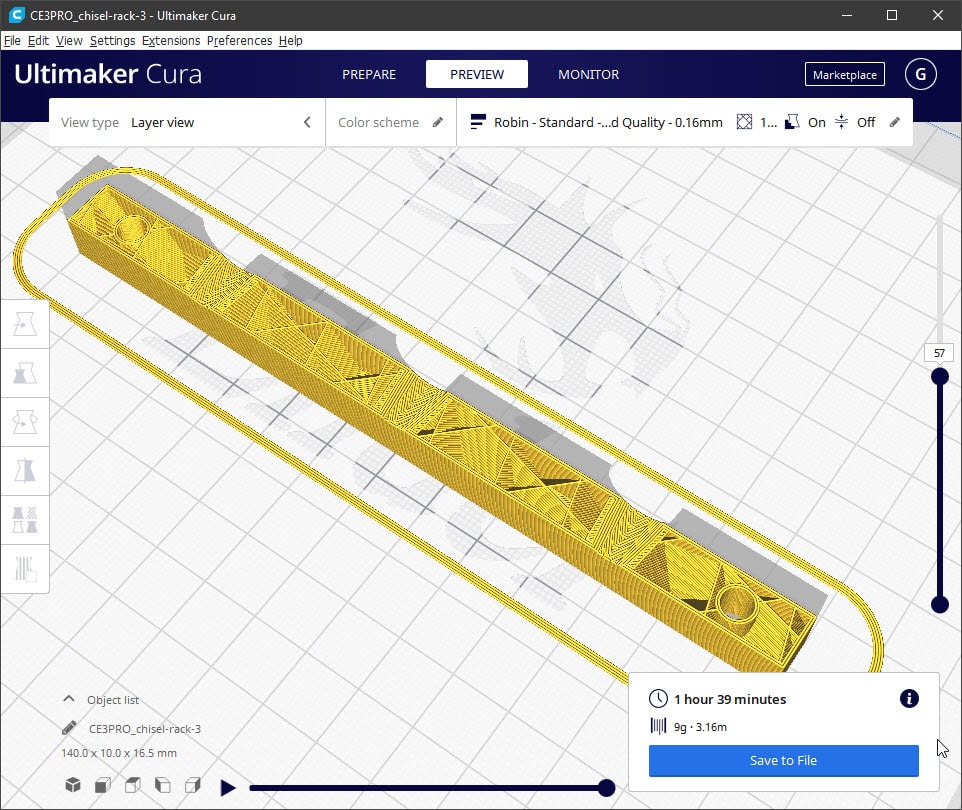The image size is (962, 810).
Task: Click the filament usage spool icon
Action: [658, 727]
